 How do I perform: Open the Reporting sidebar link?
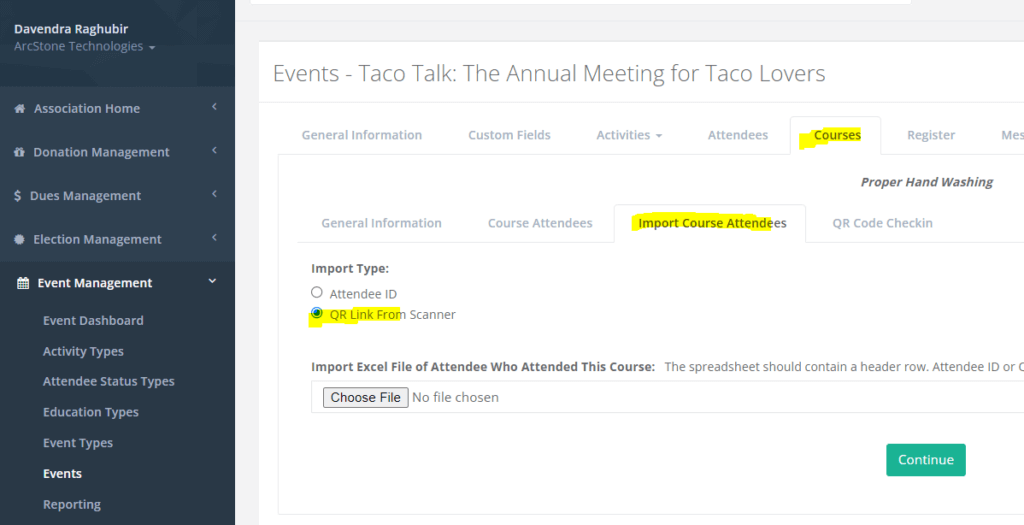71,505
